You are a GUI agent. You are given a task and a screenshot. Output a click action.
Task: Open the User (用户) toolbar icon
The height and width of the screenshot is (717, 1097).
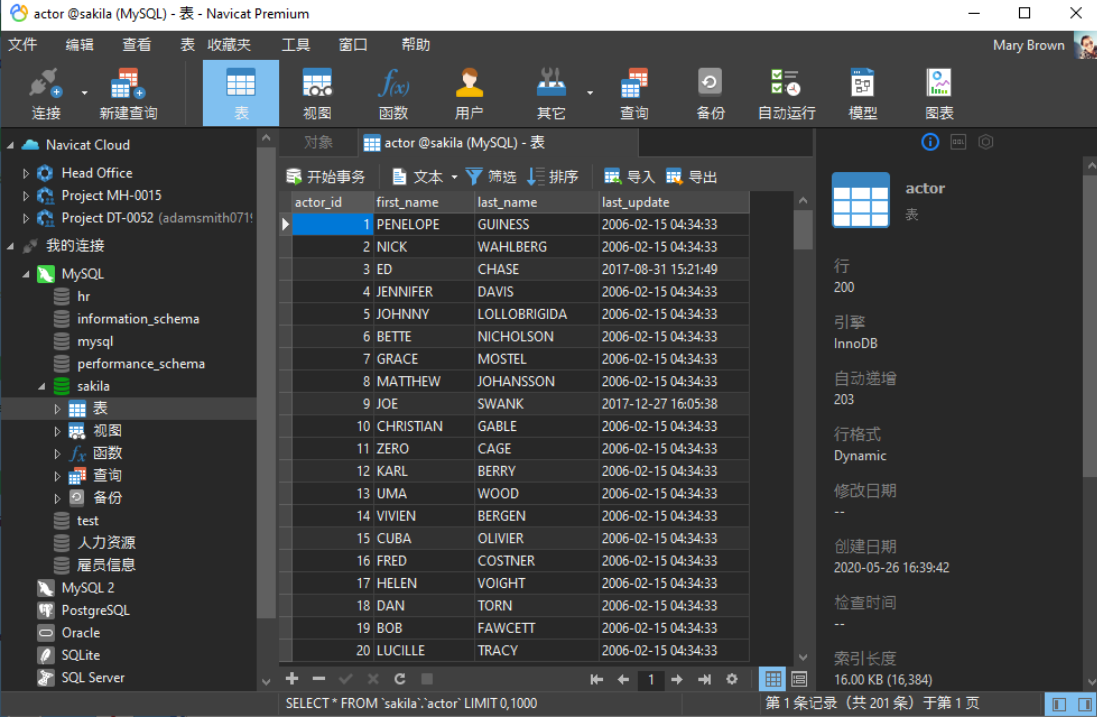[x=469, y=93]
